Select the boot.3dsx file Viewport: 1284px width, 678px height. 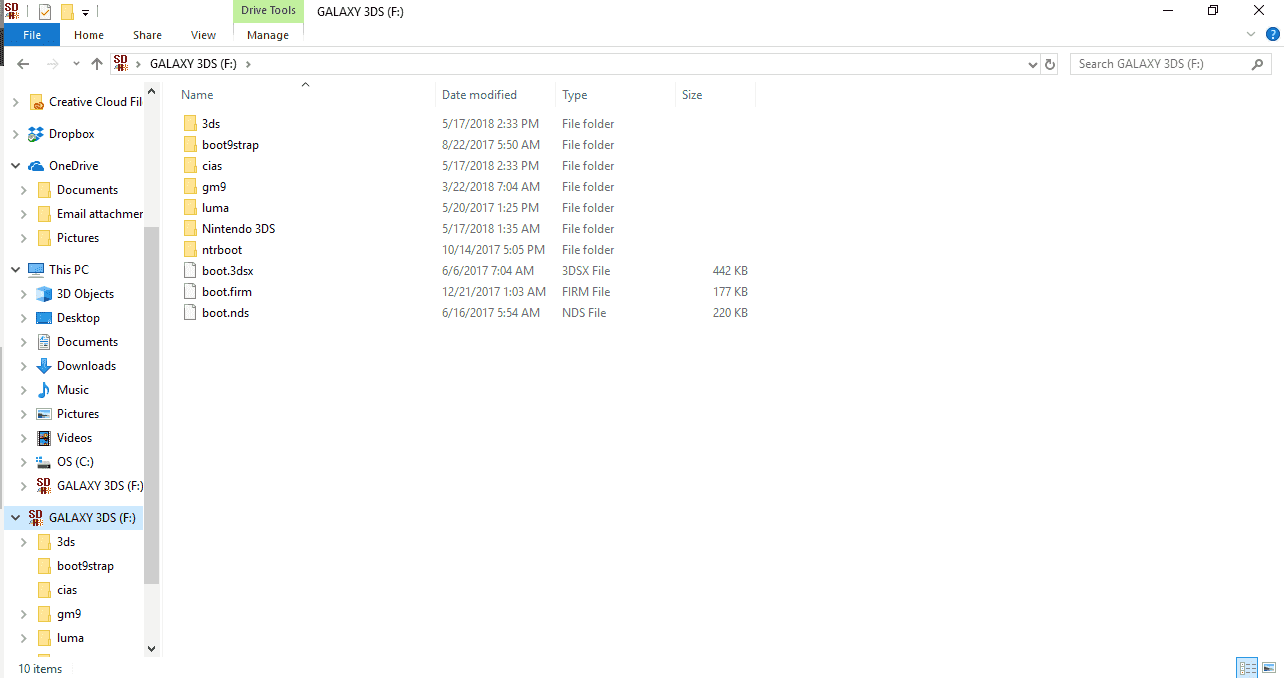(x=227, y=271)
